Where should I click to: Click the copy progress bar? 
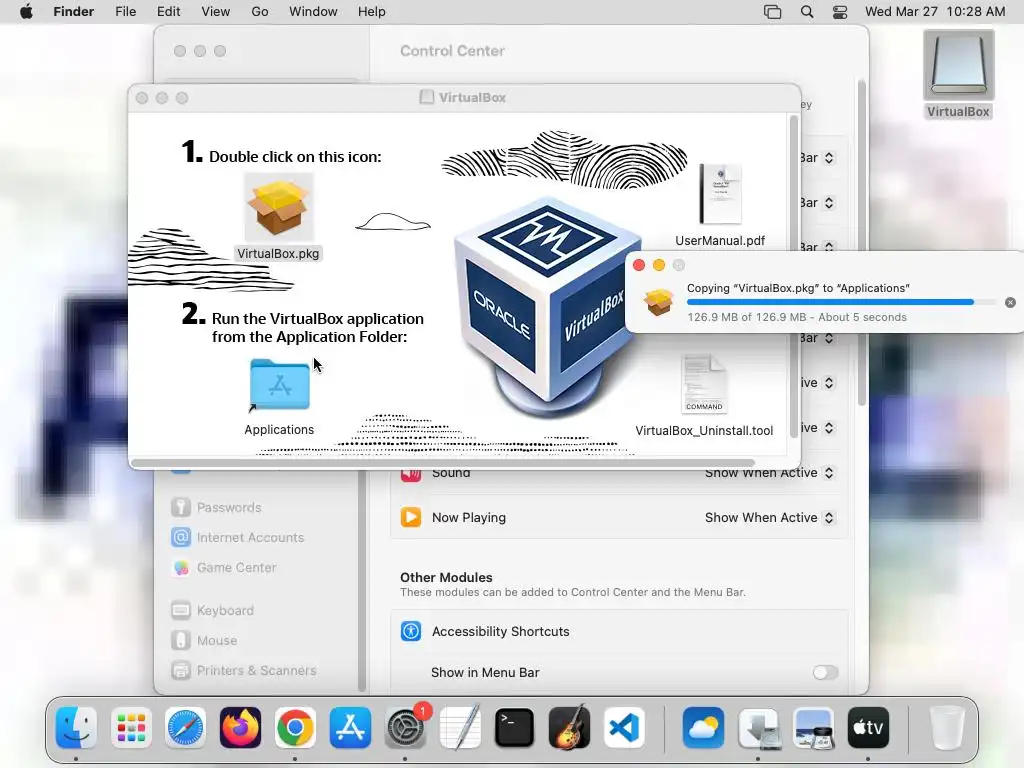841,302
